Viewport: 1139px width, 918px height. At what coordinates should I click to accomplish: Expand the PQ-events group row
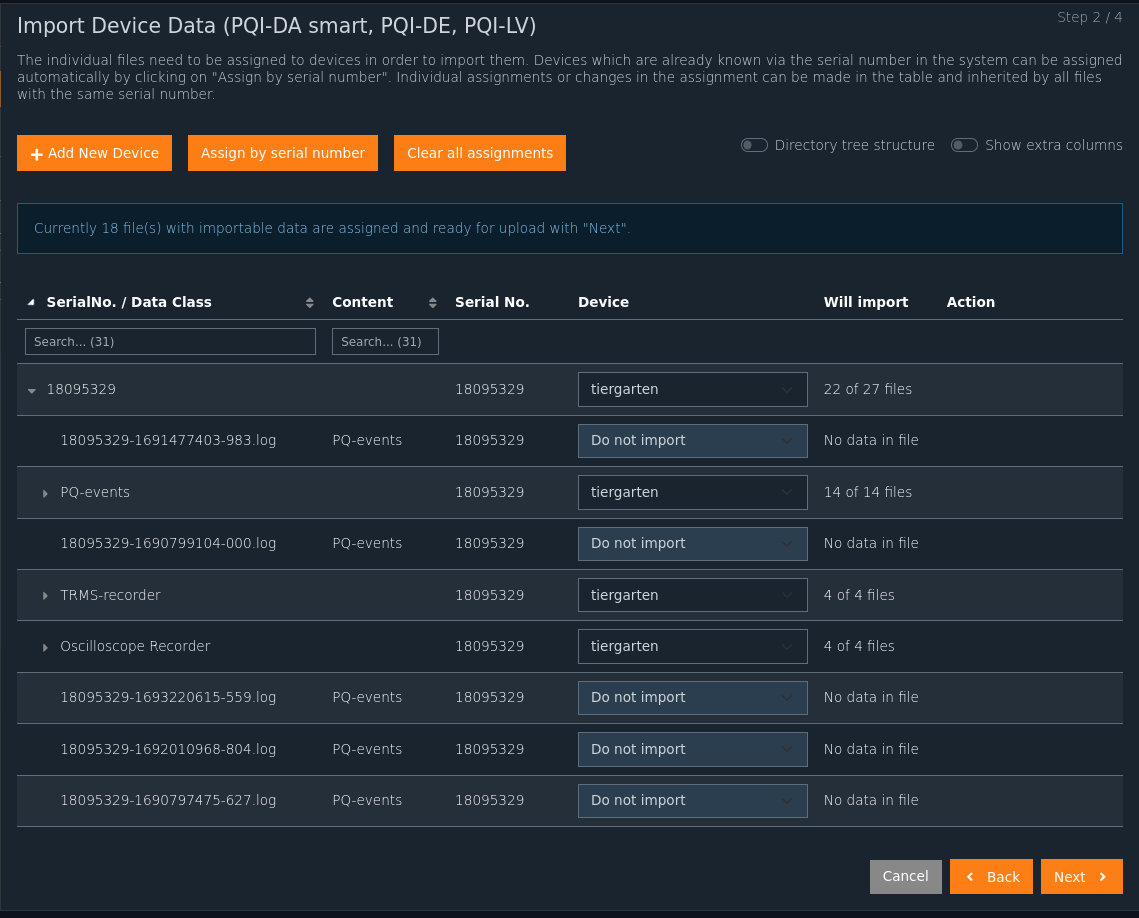[x=45, y=493]
